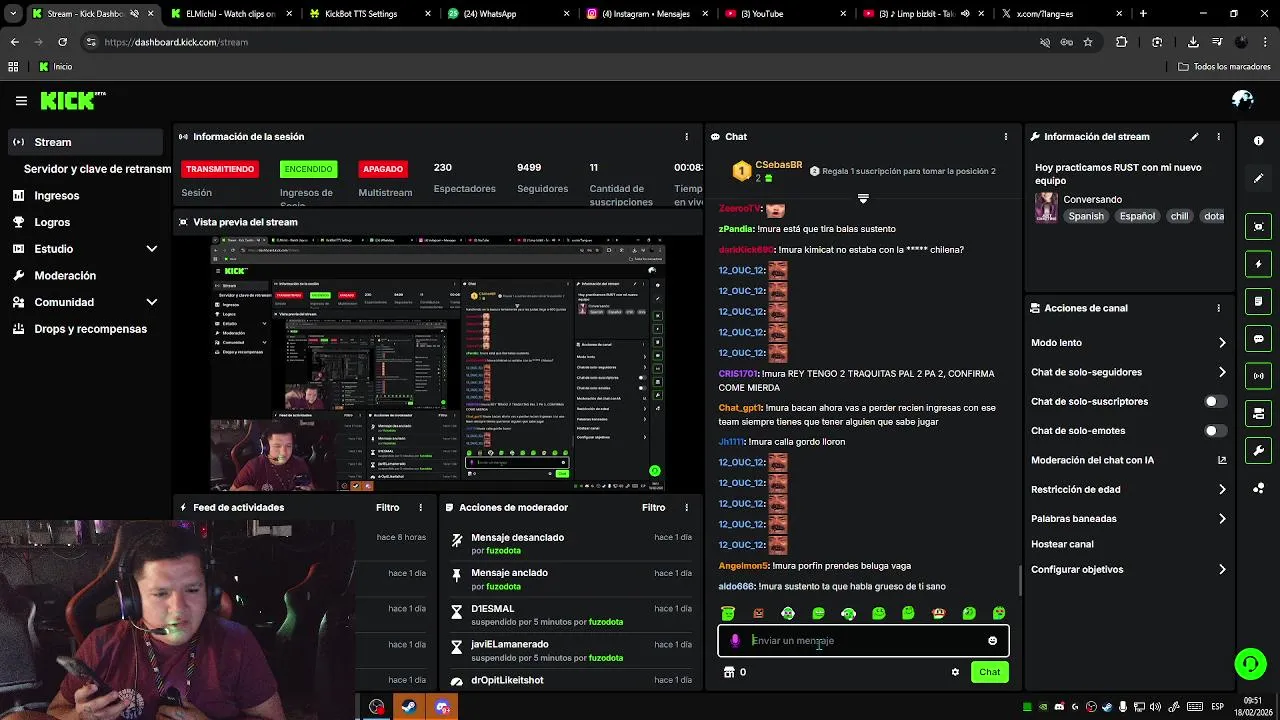Screen dimensions: 1280x720
Task: Open Chat de solo-seguidores options
Action: [1128, 372]
